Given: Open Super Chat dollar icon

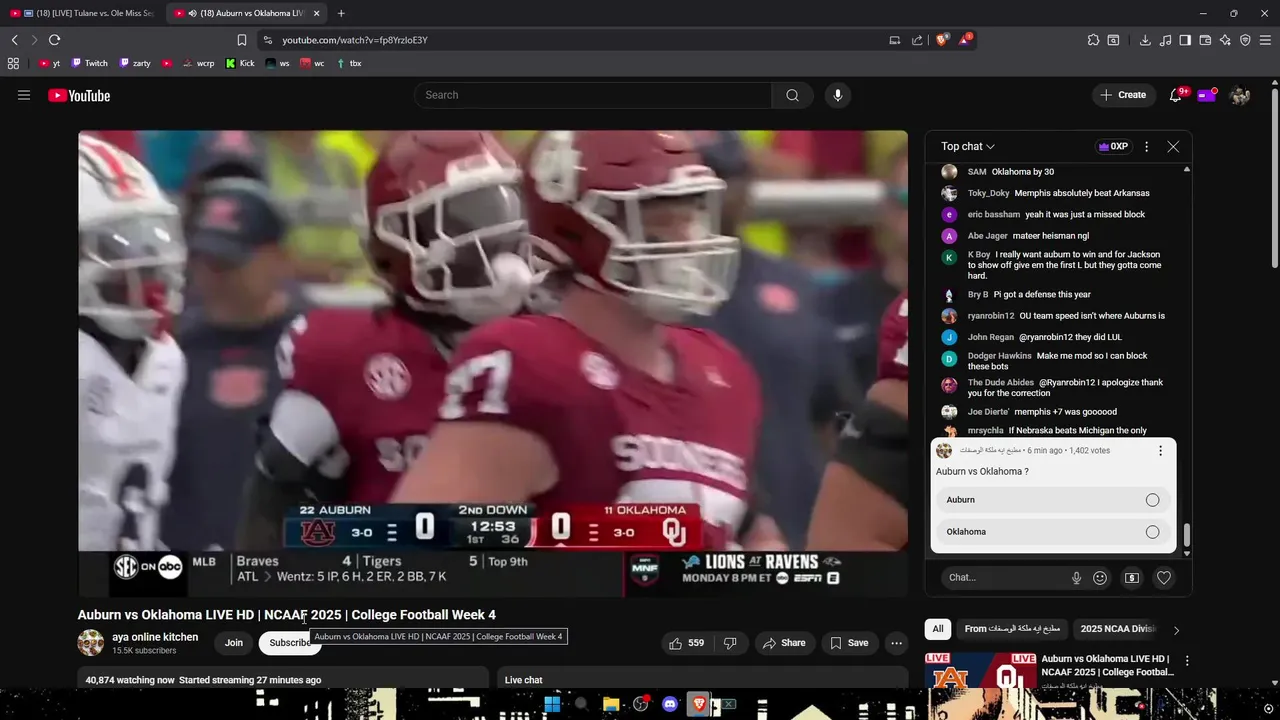Looking at the screenshot, I should pyautogui.click(x=1132, y=577).
